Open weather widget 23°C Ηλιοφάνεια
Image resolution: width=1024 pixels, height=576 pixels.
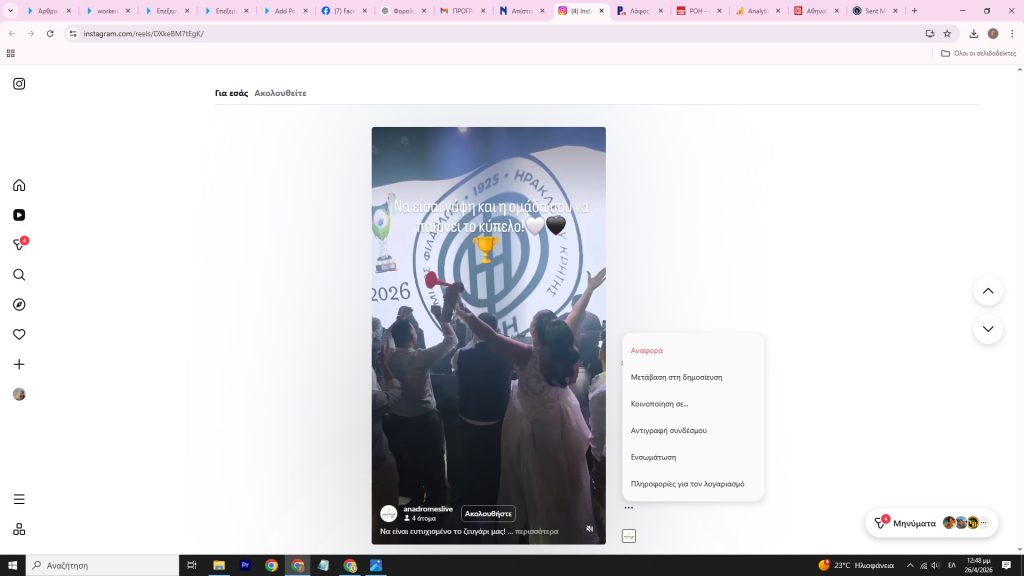(856, 566)
